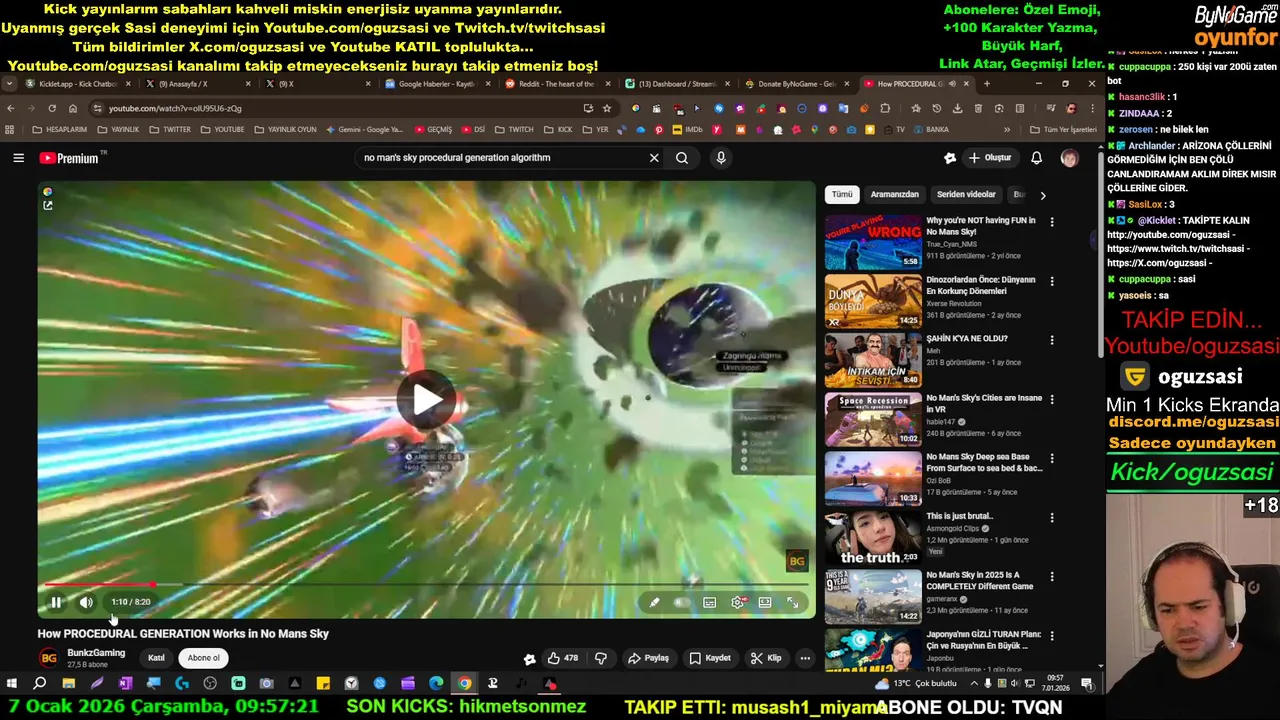Enter fullscreen in the video player
The width and height of the screenshot is (1280, 720).
(792, 602)
